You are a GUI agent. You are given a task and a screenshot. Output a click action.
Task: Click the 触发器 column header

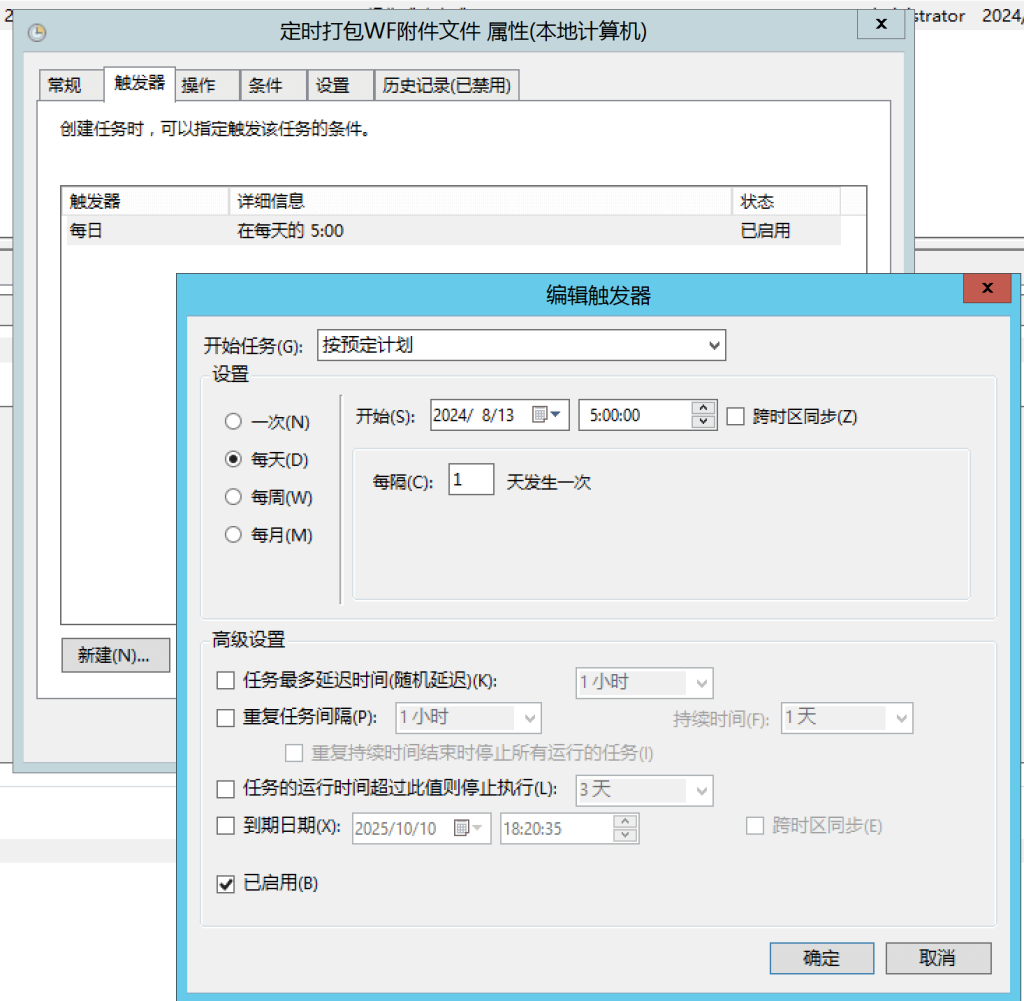(146, 201)
